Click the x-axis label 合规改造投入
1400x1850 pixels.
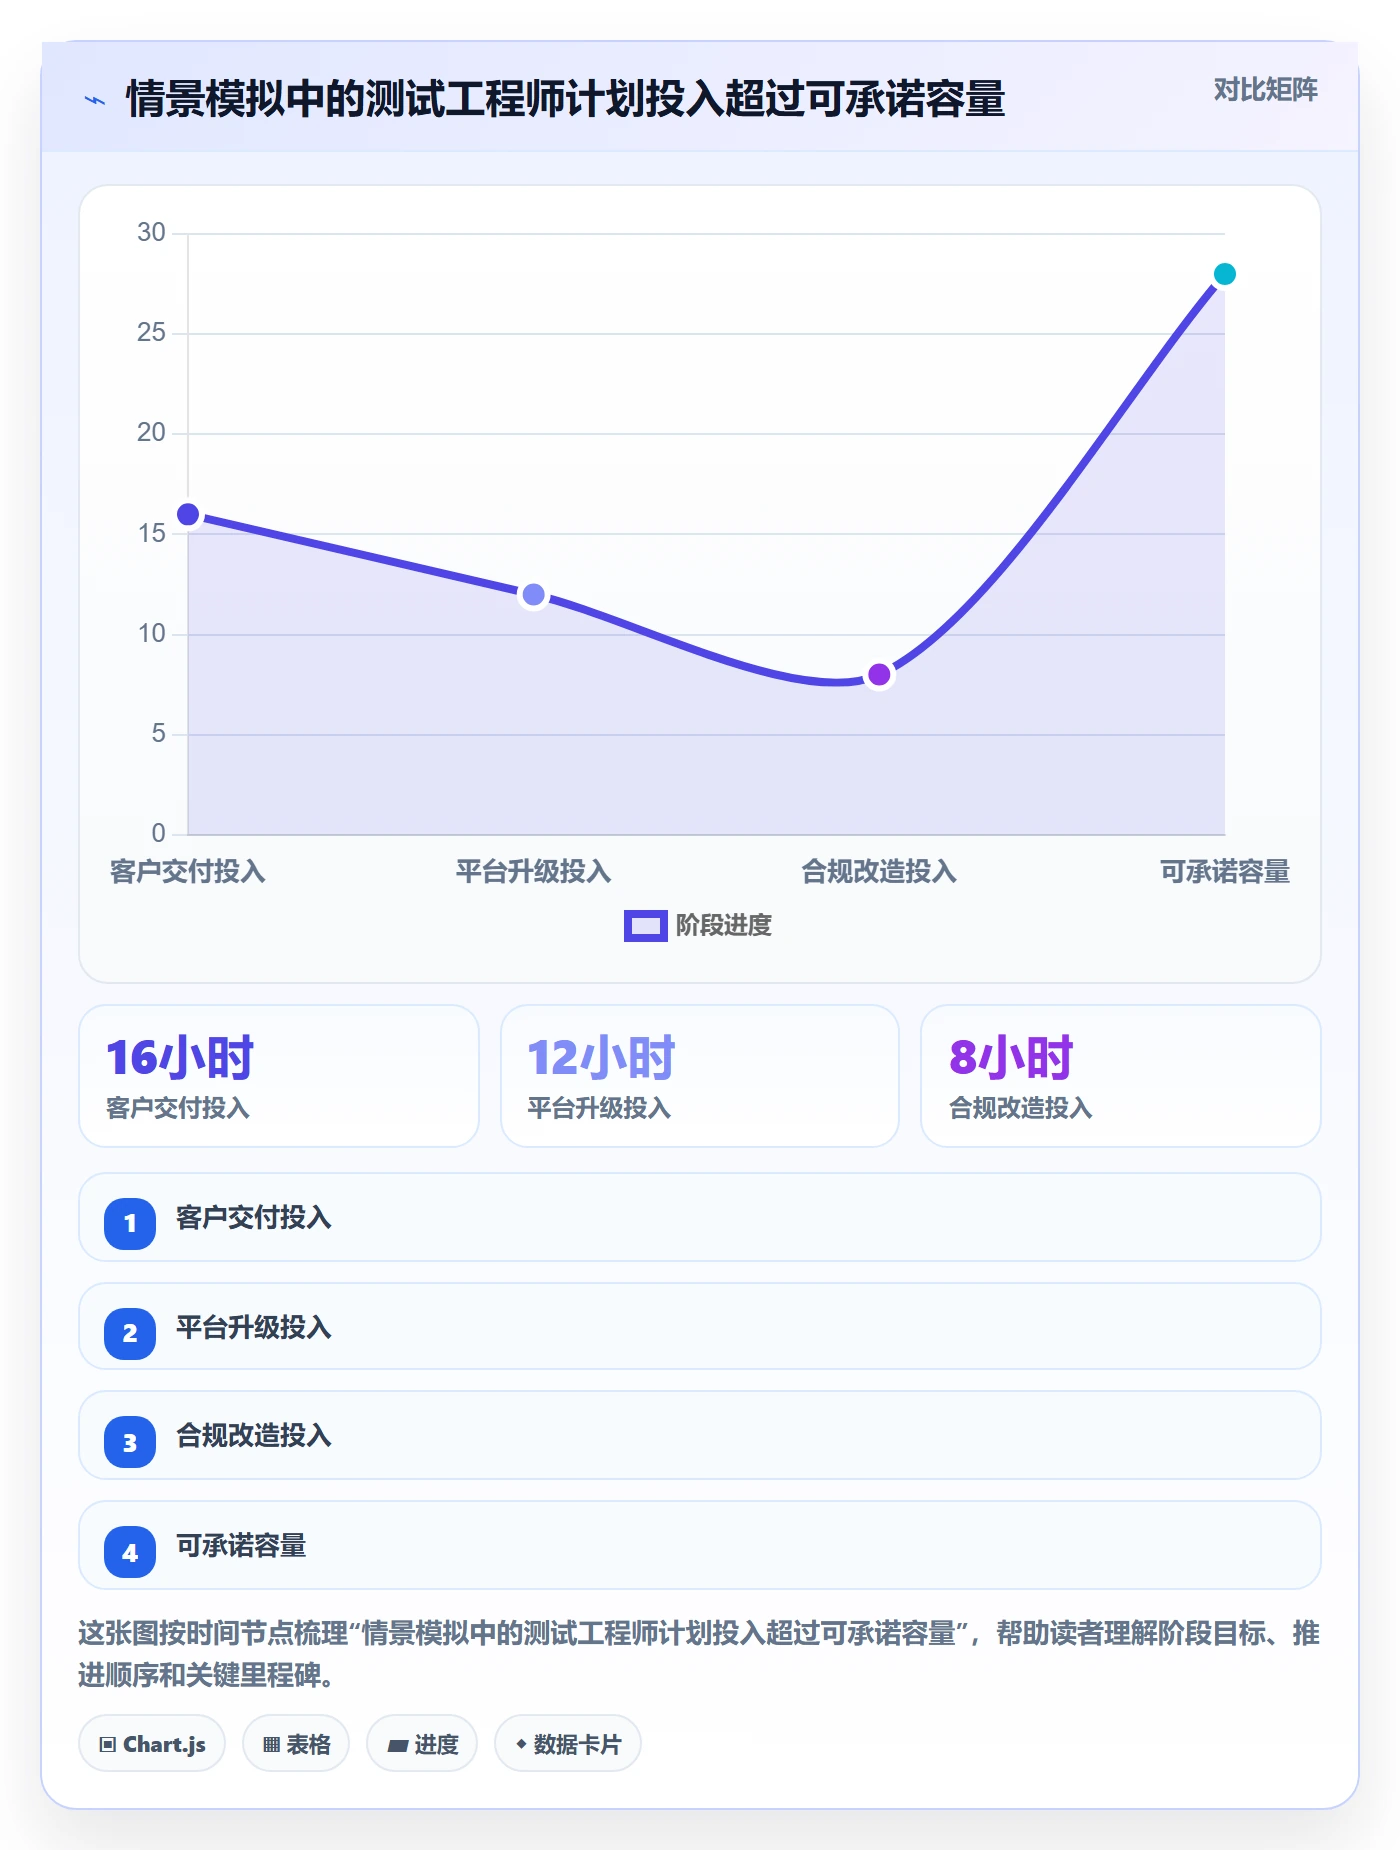tap(879, 872)
